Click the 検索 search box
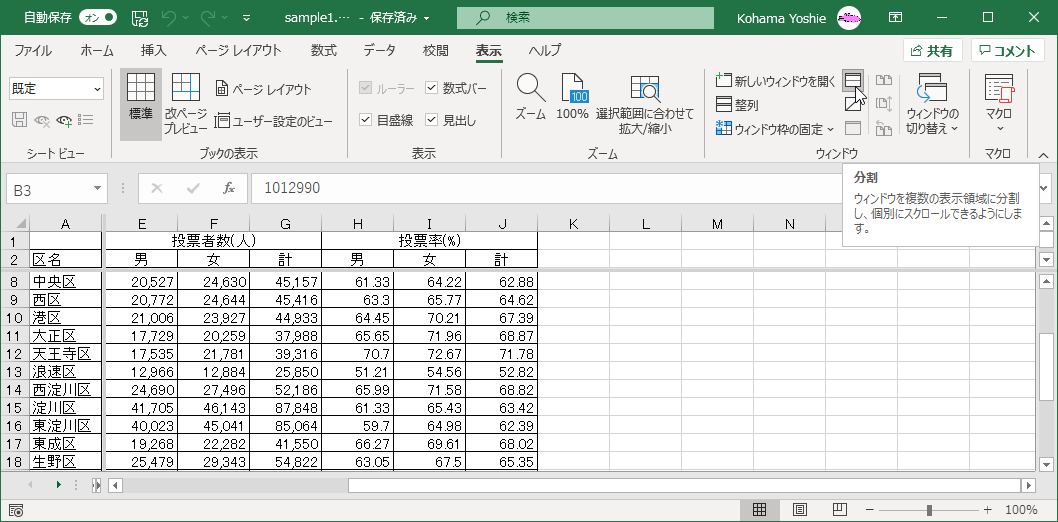Image resolution: width=1058 pixels, height=522 pixels. (x=585, y=18)
